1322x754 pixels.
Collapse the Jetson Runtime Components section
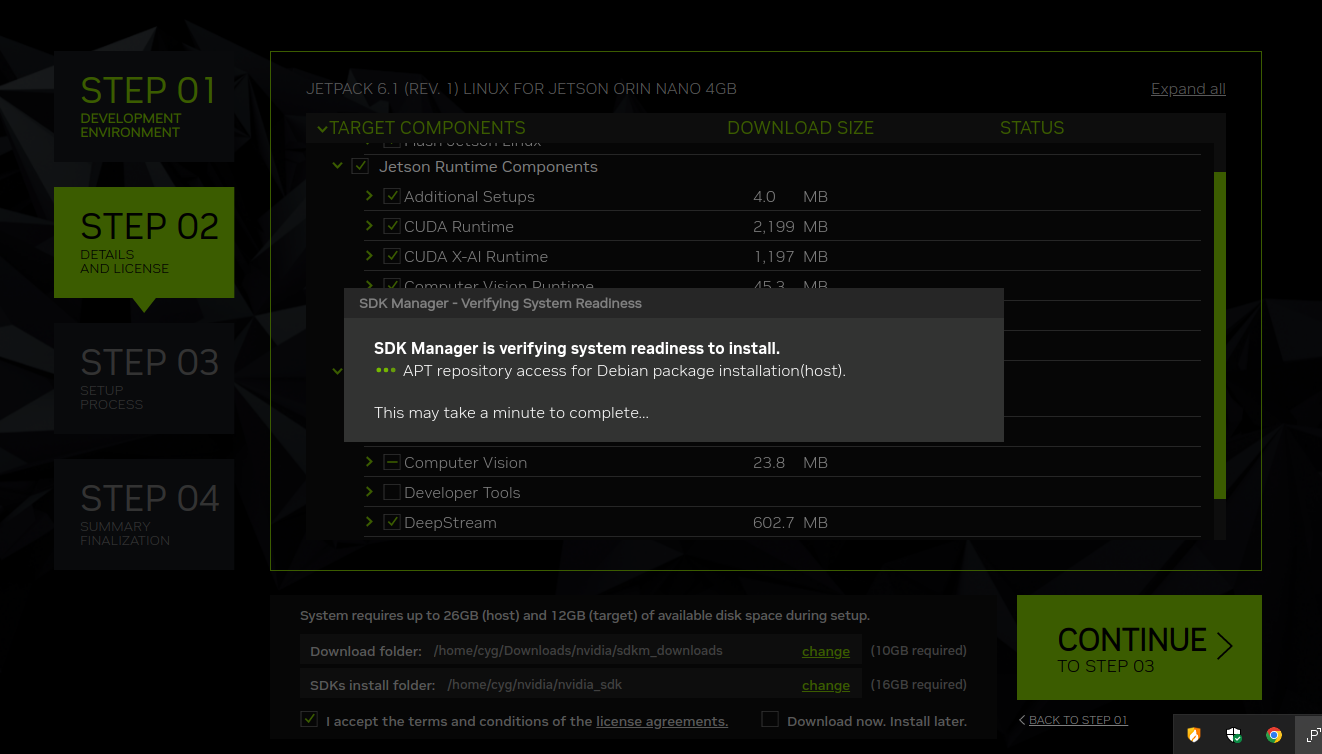click(337, 166)
